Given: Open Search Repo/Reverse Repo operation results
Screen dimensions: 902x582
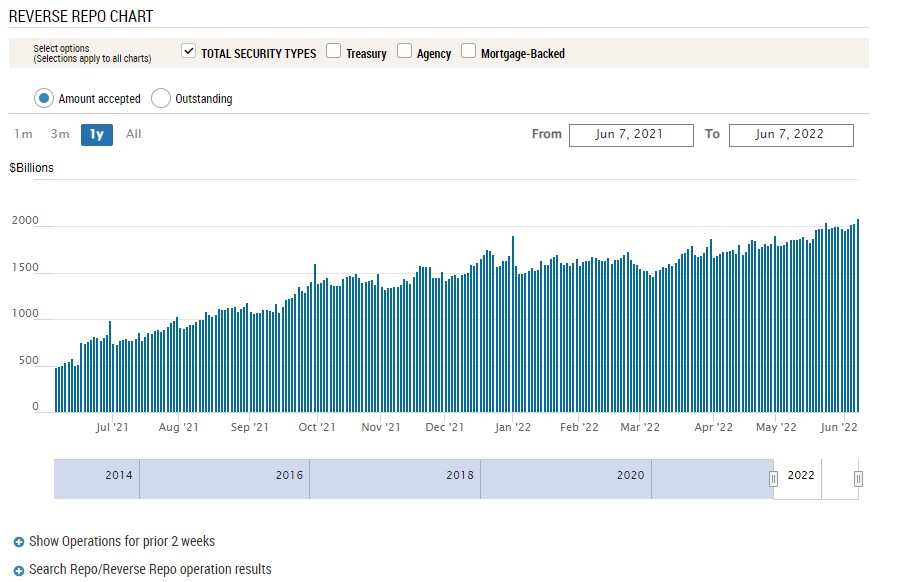Looking at the screenshot, I should pyautogui.click(x=150, y=570).
